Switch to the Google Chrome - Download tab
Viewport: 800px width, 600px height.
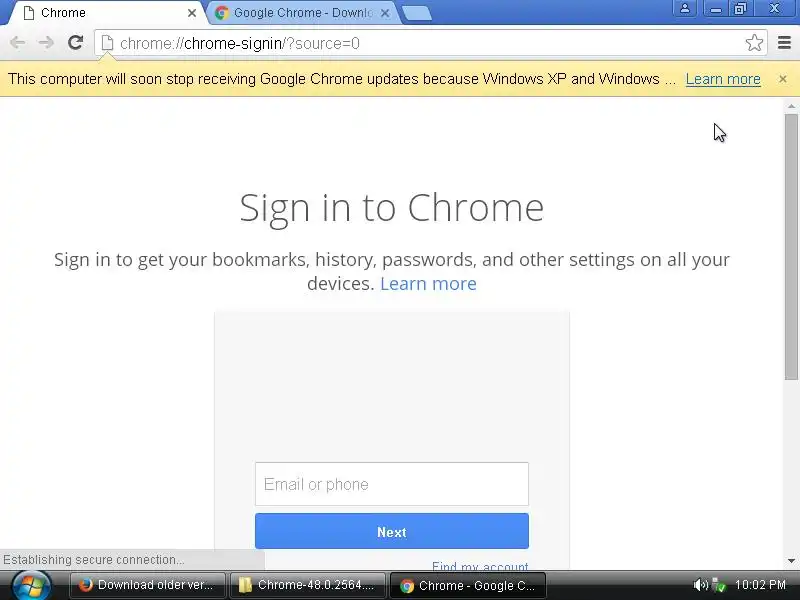303,13
